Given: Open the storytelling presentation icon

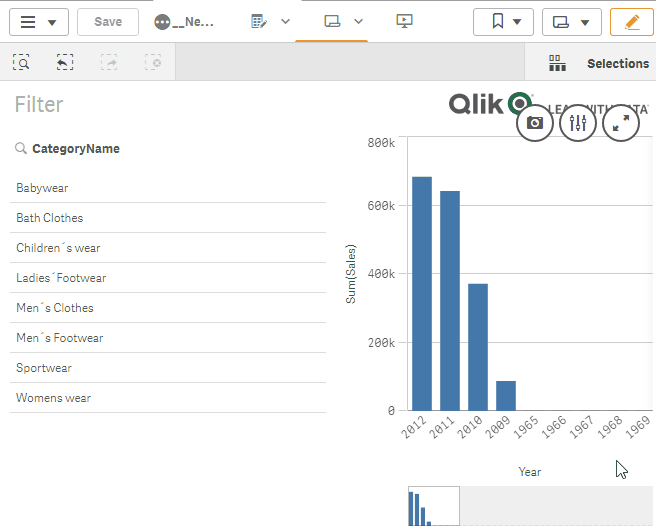Looking at the screenshot, I should pos(405,21).
